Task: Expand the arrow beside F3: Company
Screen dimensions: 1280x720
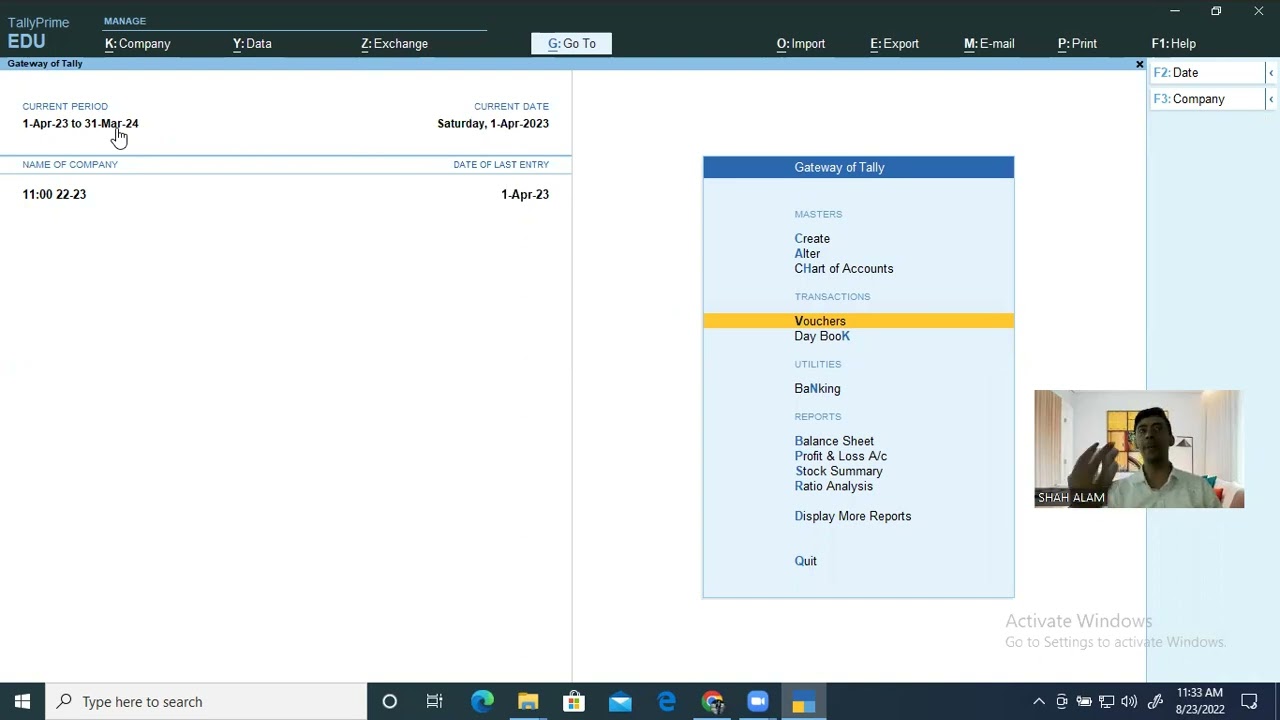Action: click(x=1271, y=99)
